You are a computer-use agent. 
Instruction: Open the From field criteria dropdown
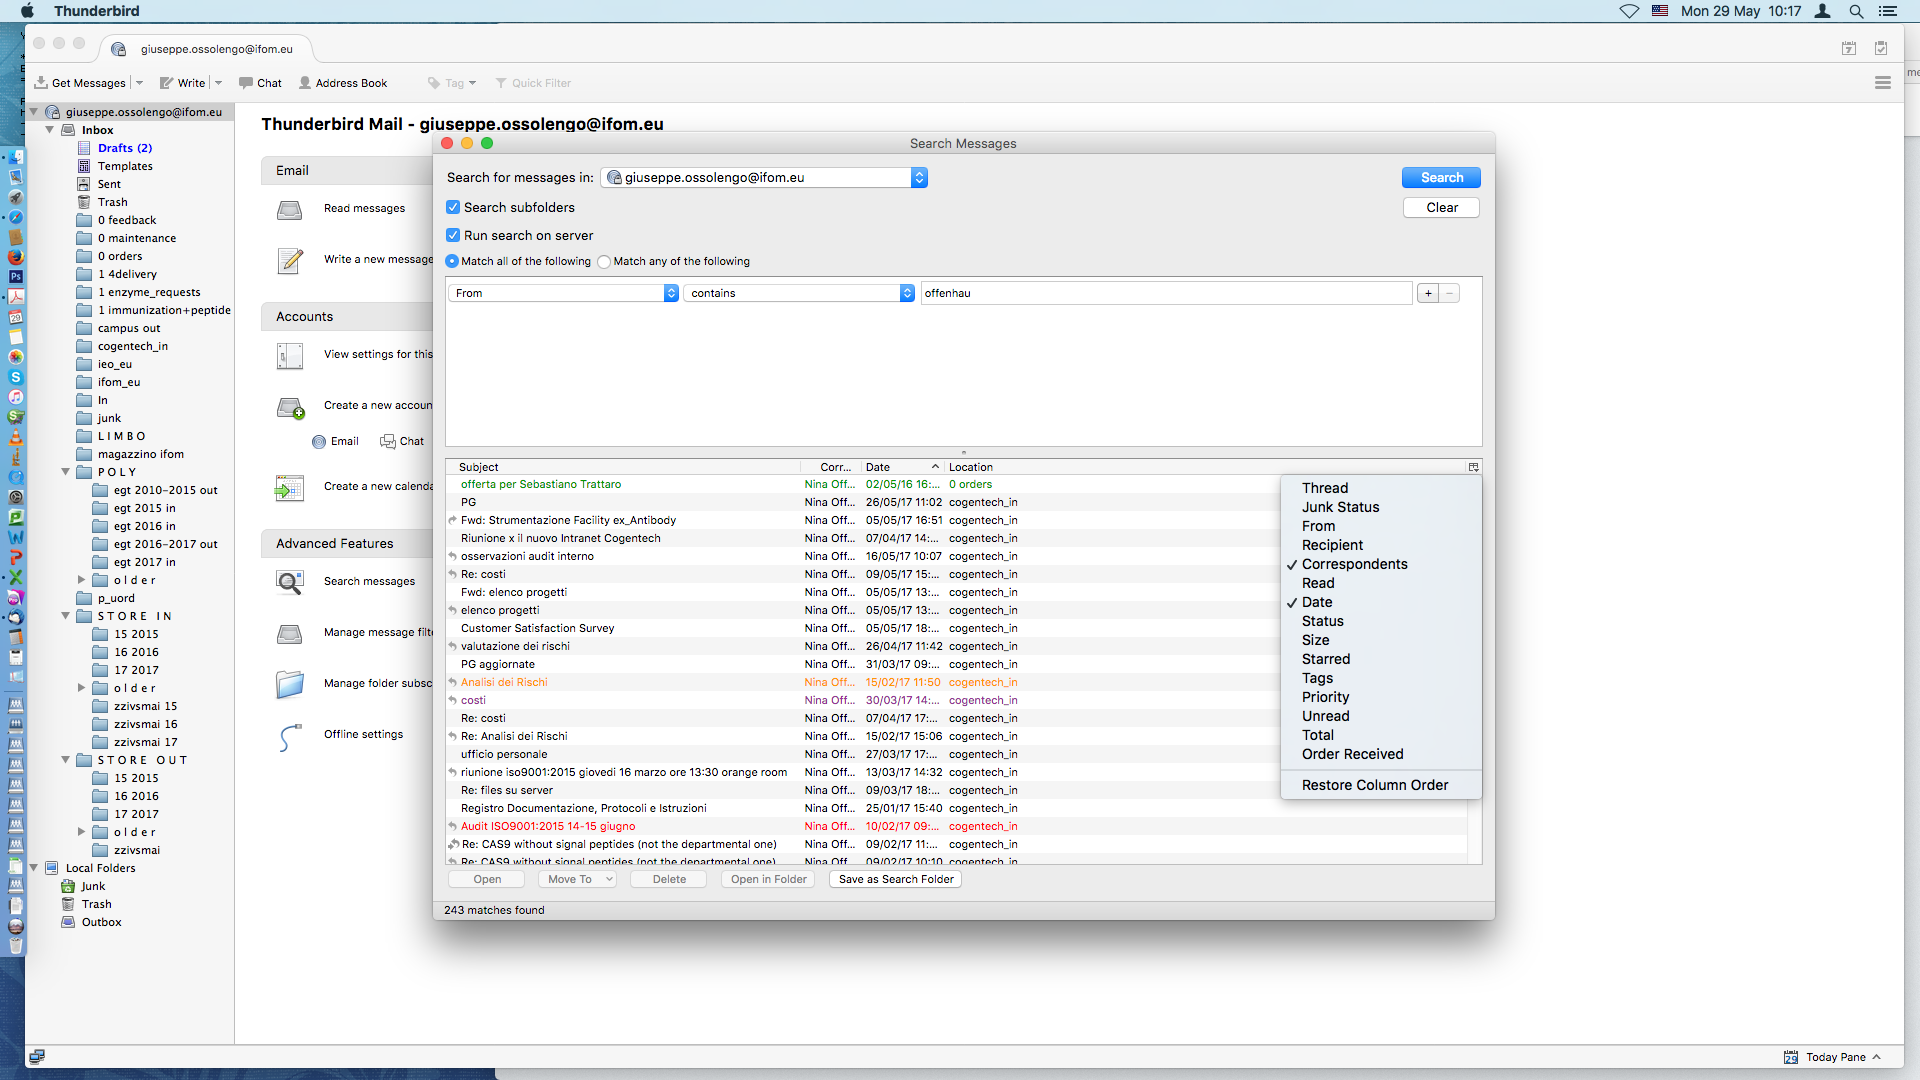pos(564,293)
